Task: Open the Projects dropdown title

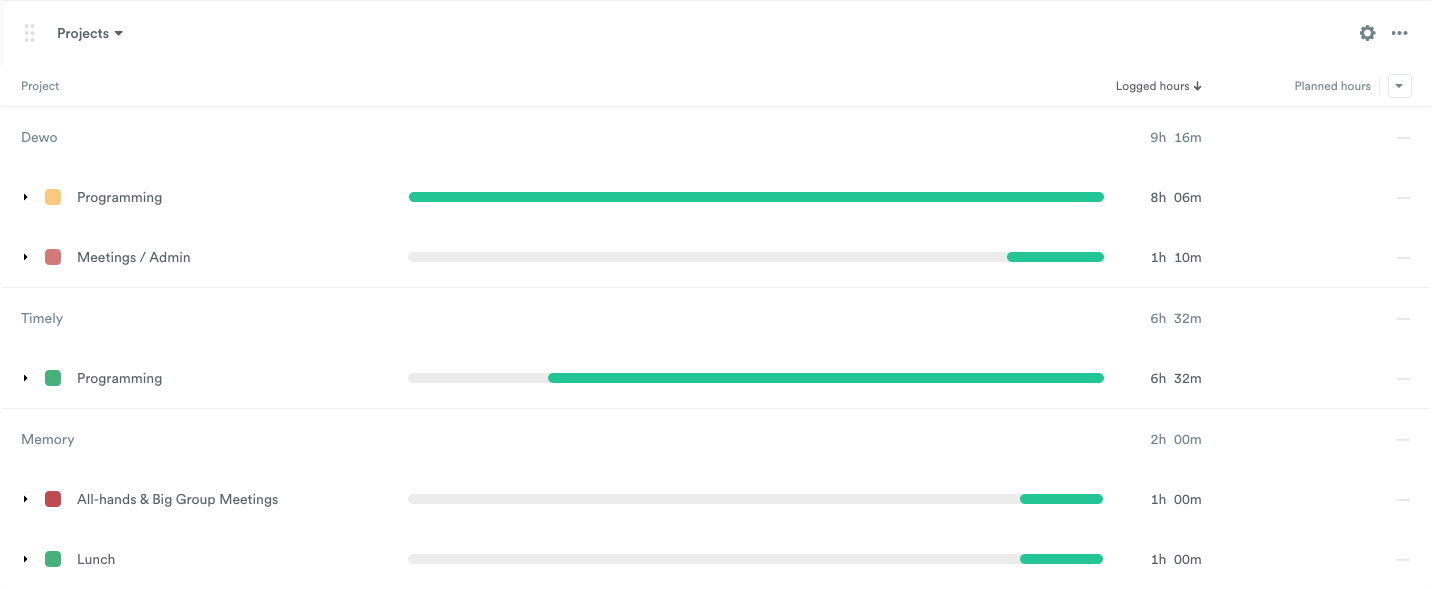Action: pyautogui.click(x=89, y=33)
